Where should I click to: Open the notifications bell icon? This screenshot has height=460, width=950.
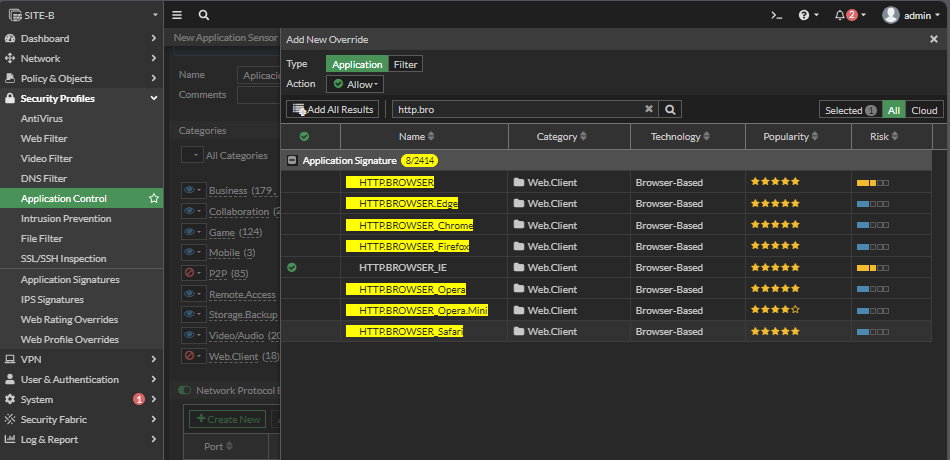point(840,15)
